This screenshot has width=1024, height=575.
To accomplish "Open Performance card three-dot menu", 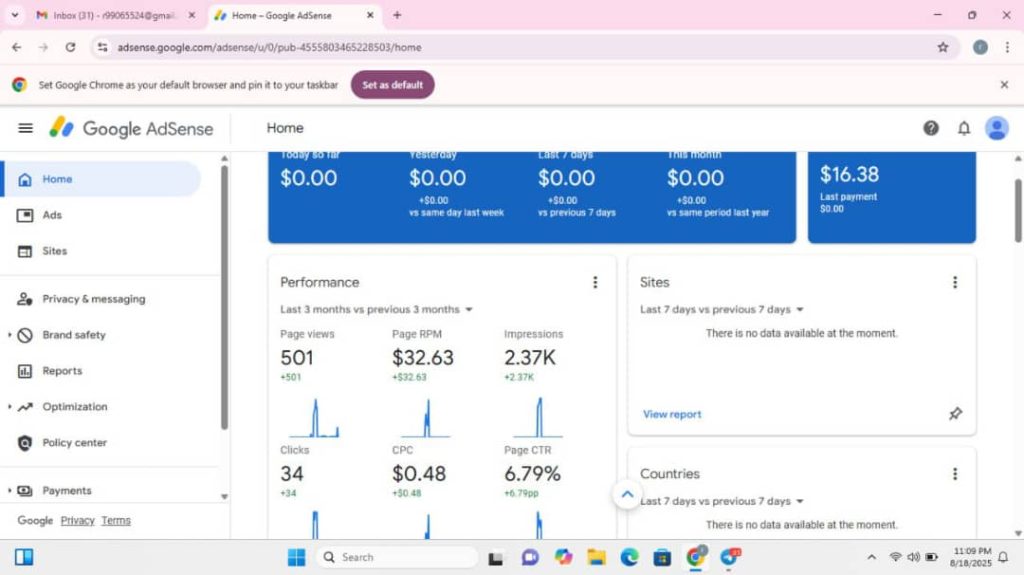I will [x=595, y=283].
